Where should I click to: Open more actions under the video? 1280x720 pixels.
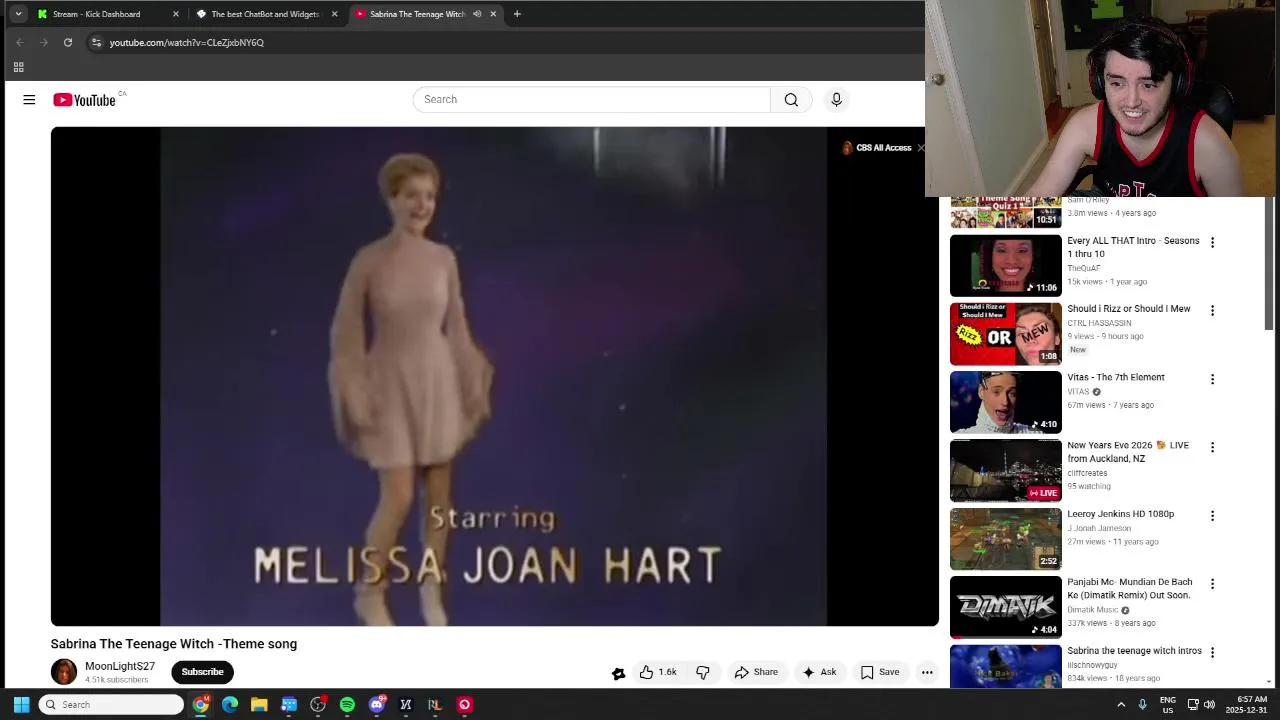pyautogui.click(x=927, y=672)
